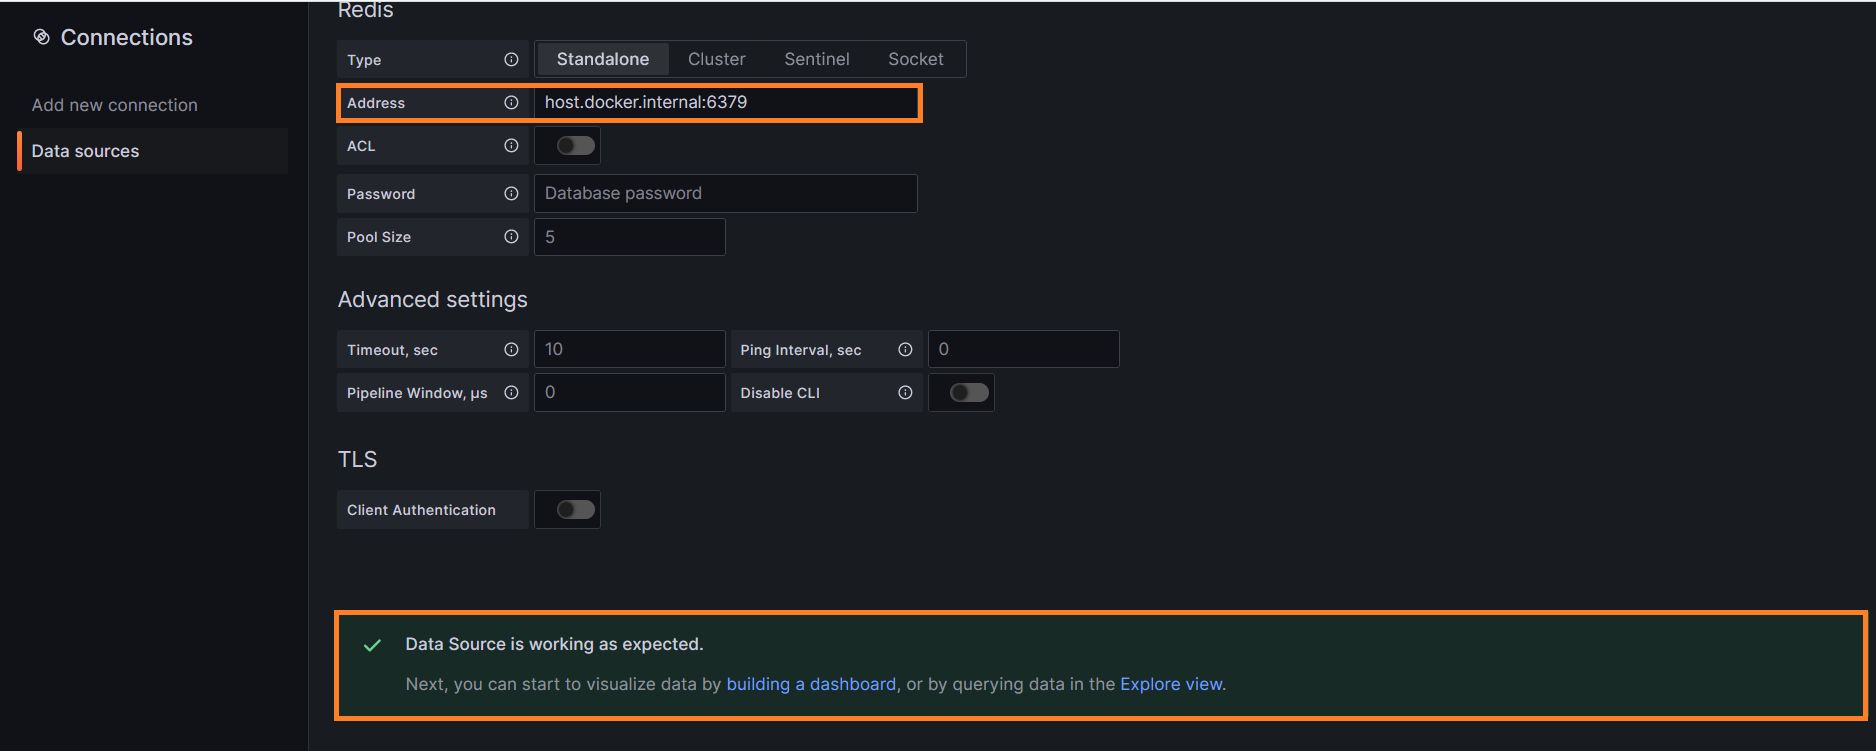The width and height of the screenshot is (1876, 751).
Task: Click the Address field info icon
Action: 511,103
